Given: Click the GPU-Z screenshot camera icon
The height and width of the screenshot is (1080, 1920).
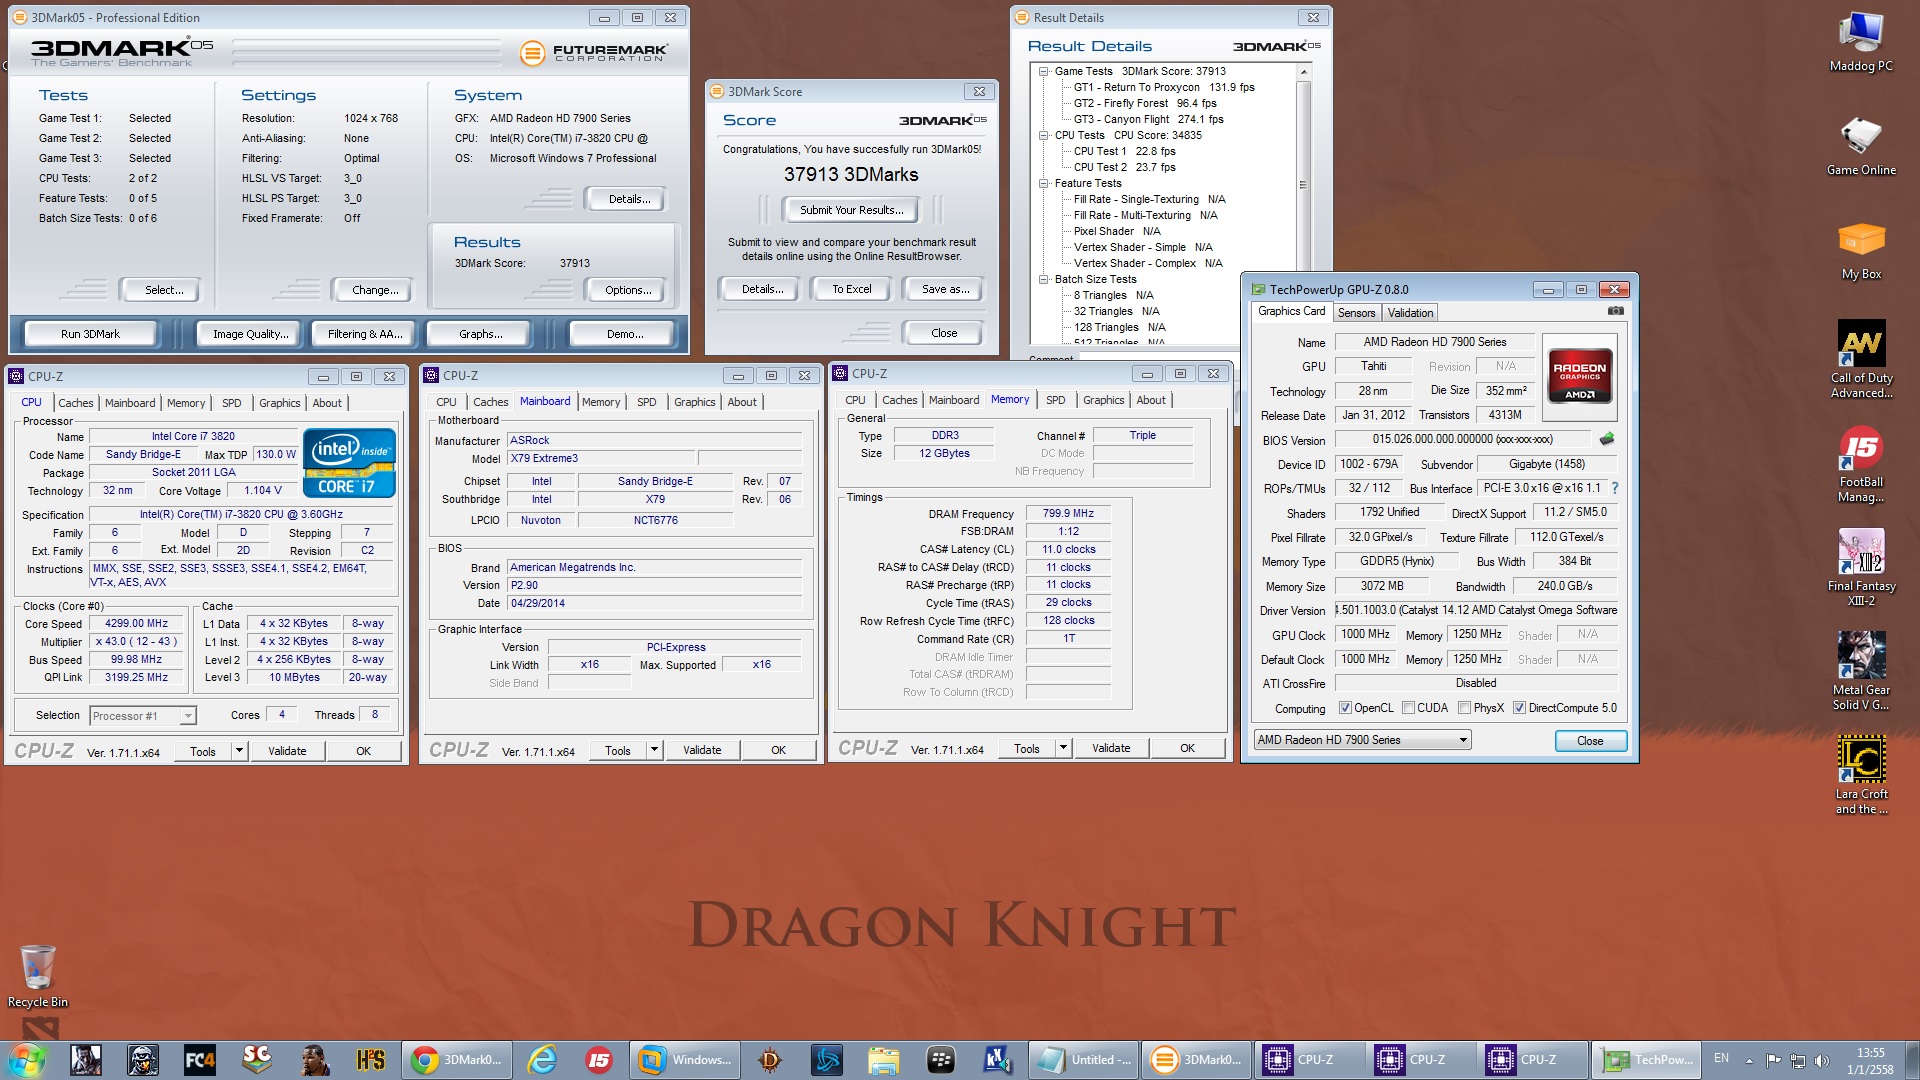Looking at the screenshot, I should 1615,311.
